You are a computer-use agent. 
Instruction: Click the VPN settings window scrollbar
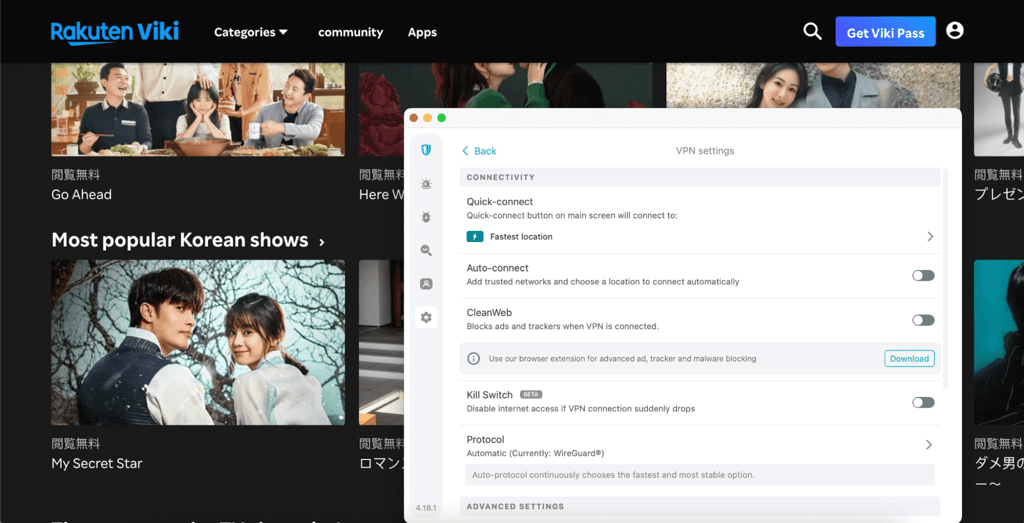(946, 278)
